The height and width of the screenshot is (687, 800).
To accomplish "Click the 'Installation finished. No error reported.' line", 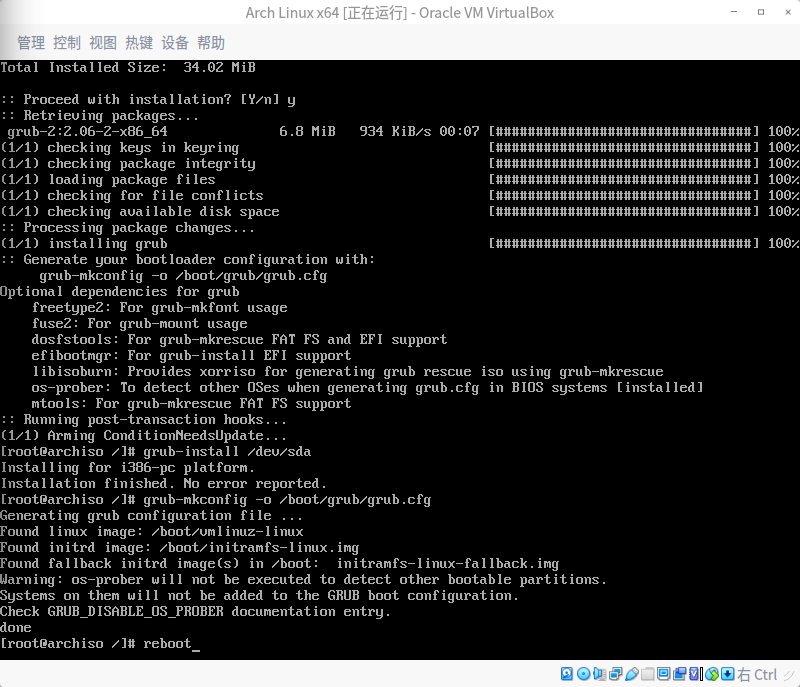I will [x=163, y=484].
